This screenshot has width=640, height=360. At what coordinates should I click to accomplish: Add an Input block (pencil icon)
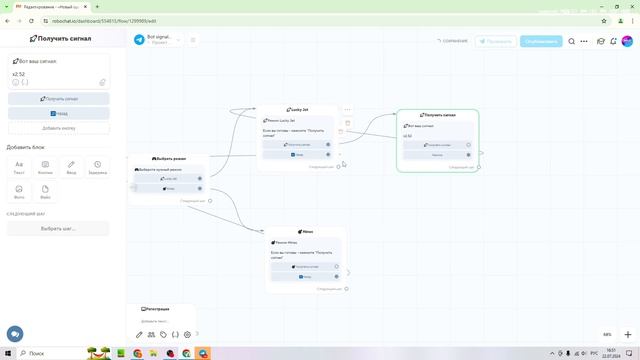(71, 167)
